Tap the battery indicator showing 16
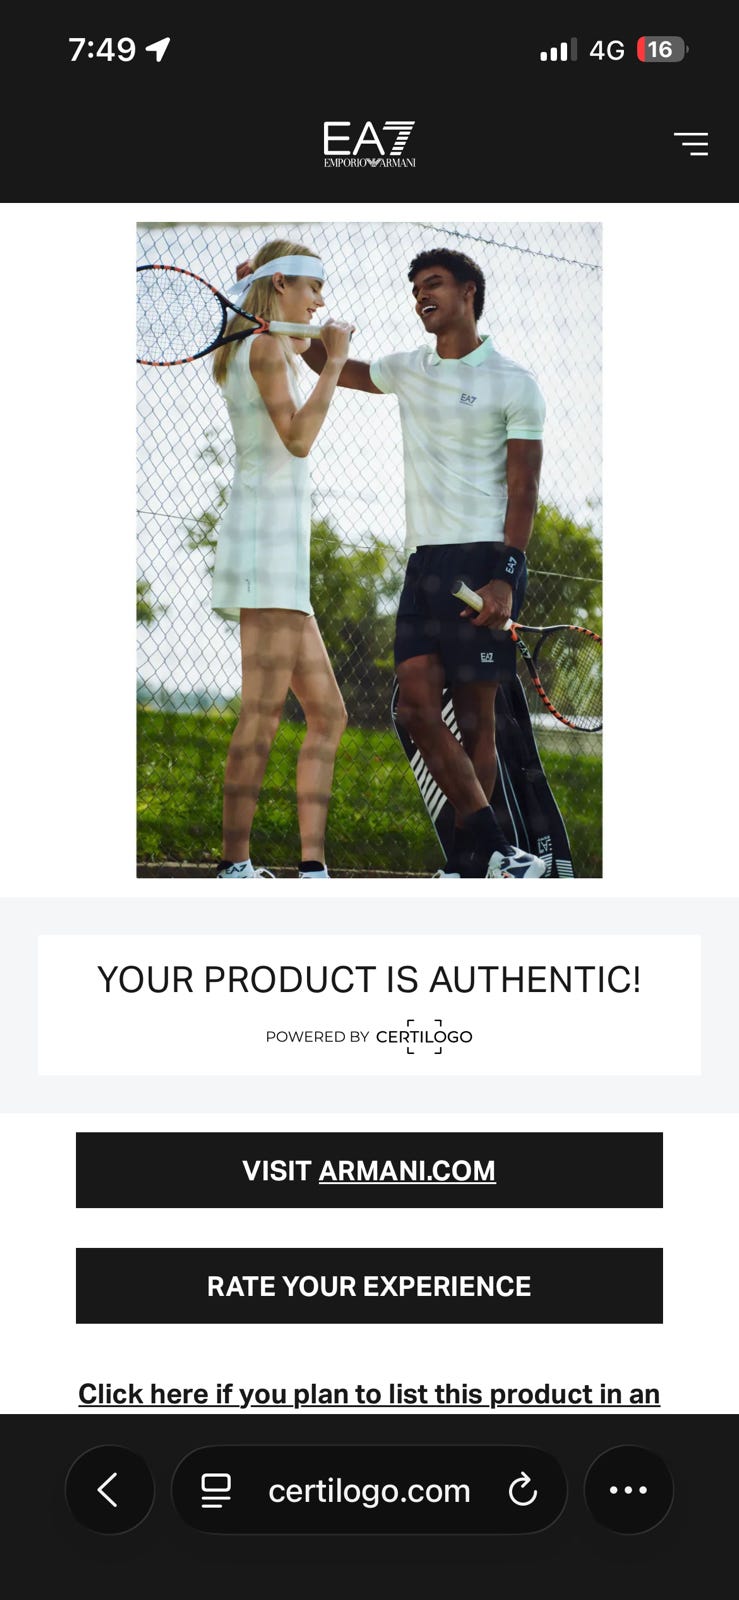Viewport: 739px width, 1600px height. click(662, 49)
